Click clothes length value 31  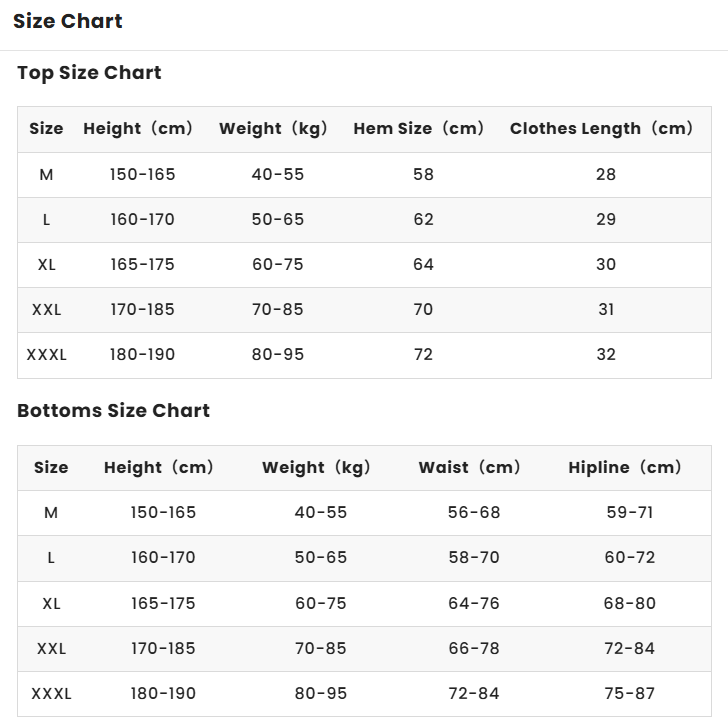pyautogui.click(x=606, y=309)
